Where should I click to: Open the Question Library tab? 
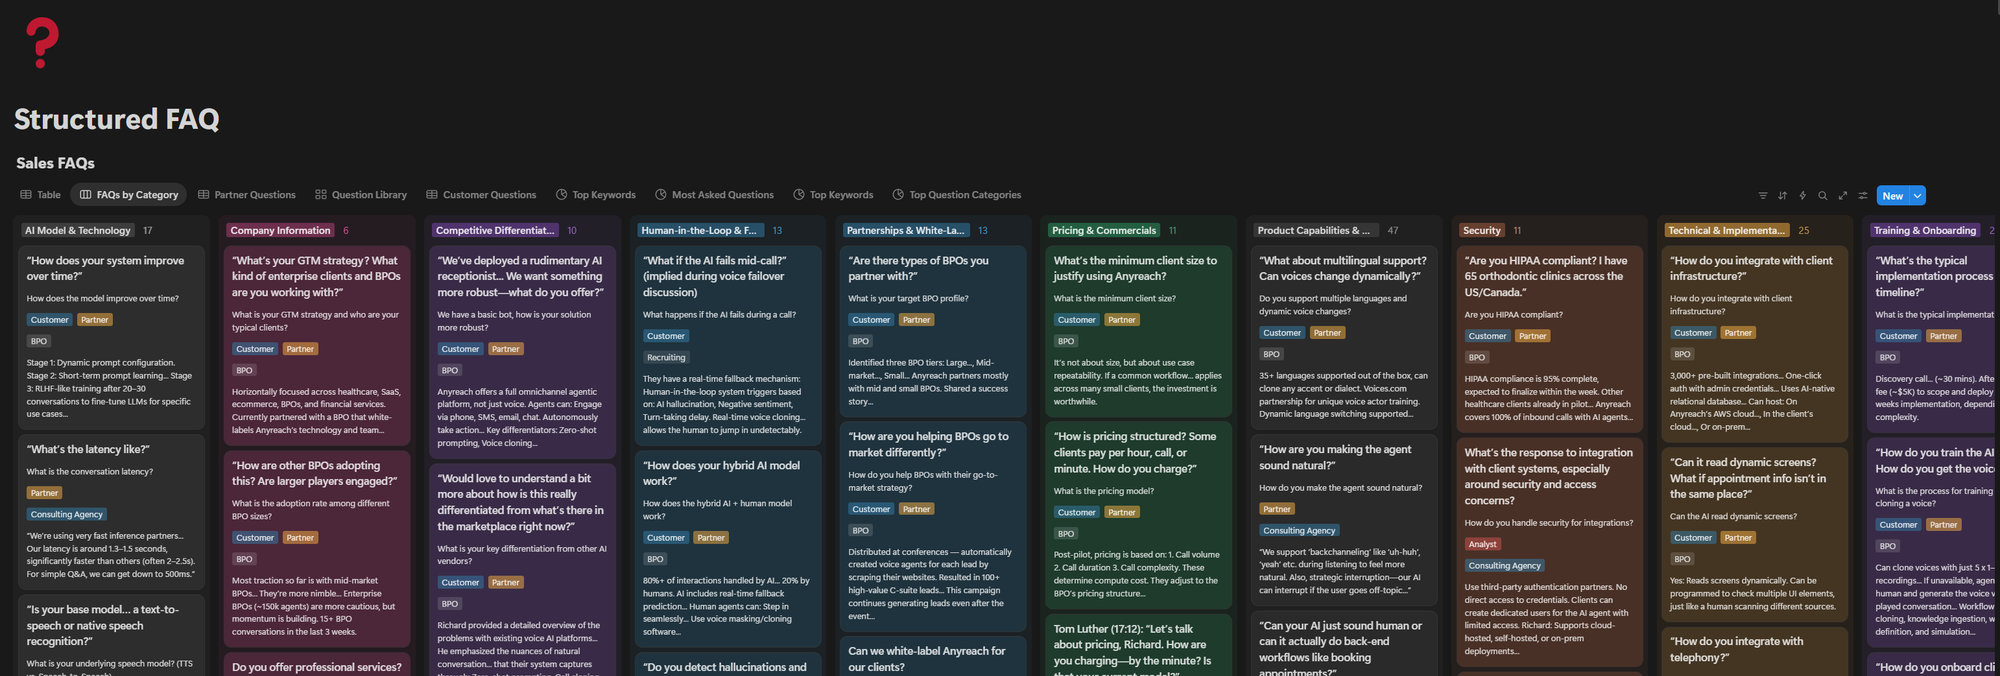pyautogui.click(x=361, y=195)
